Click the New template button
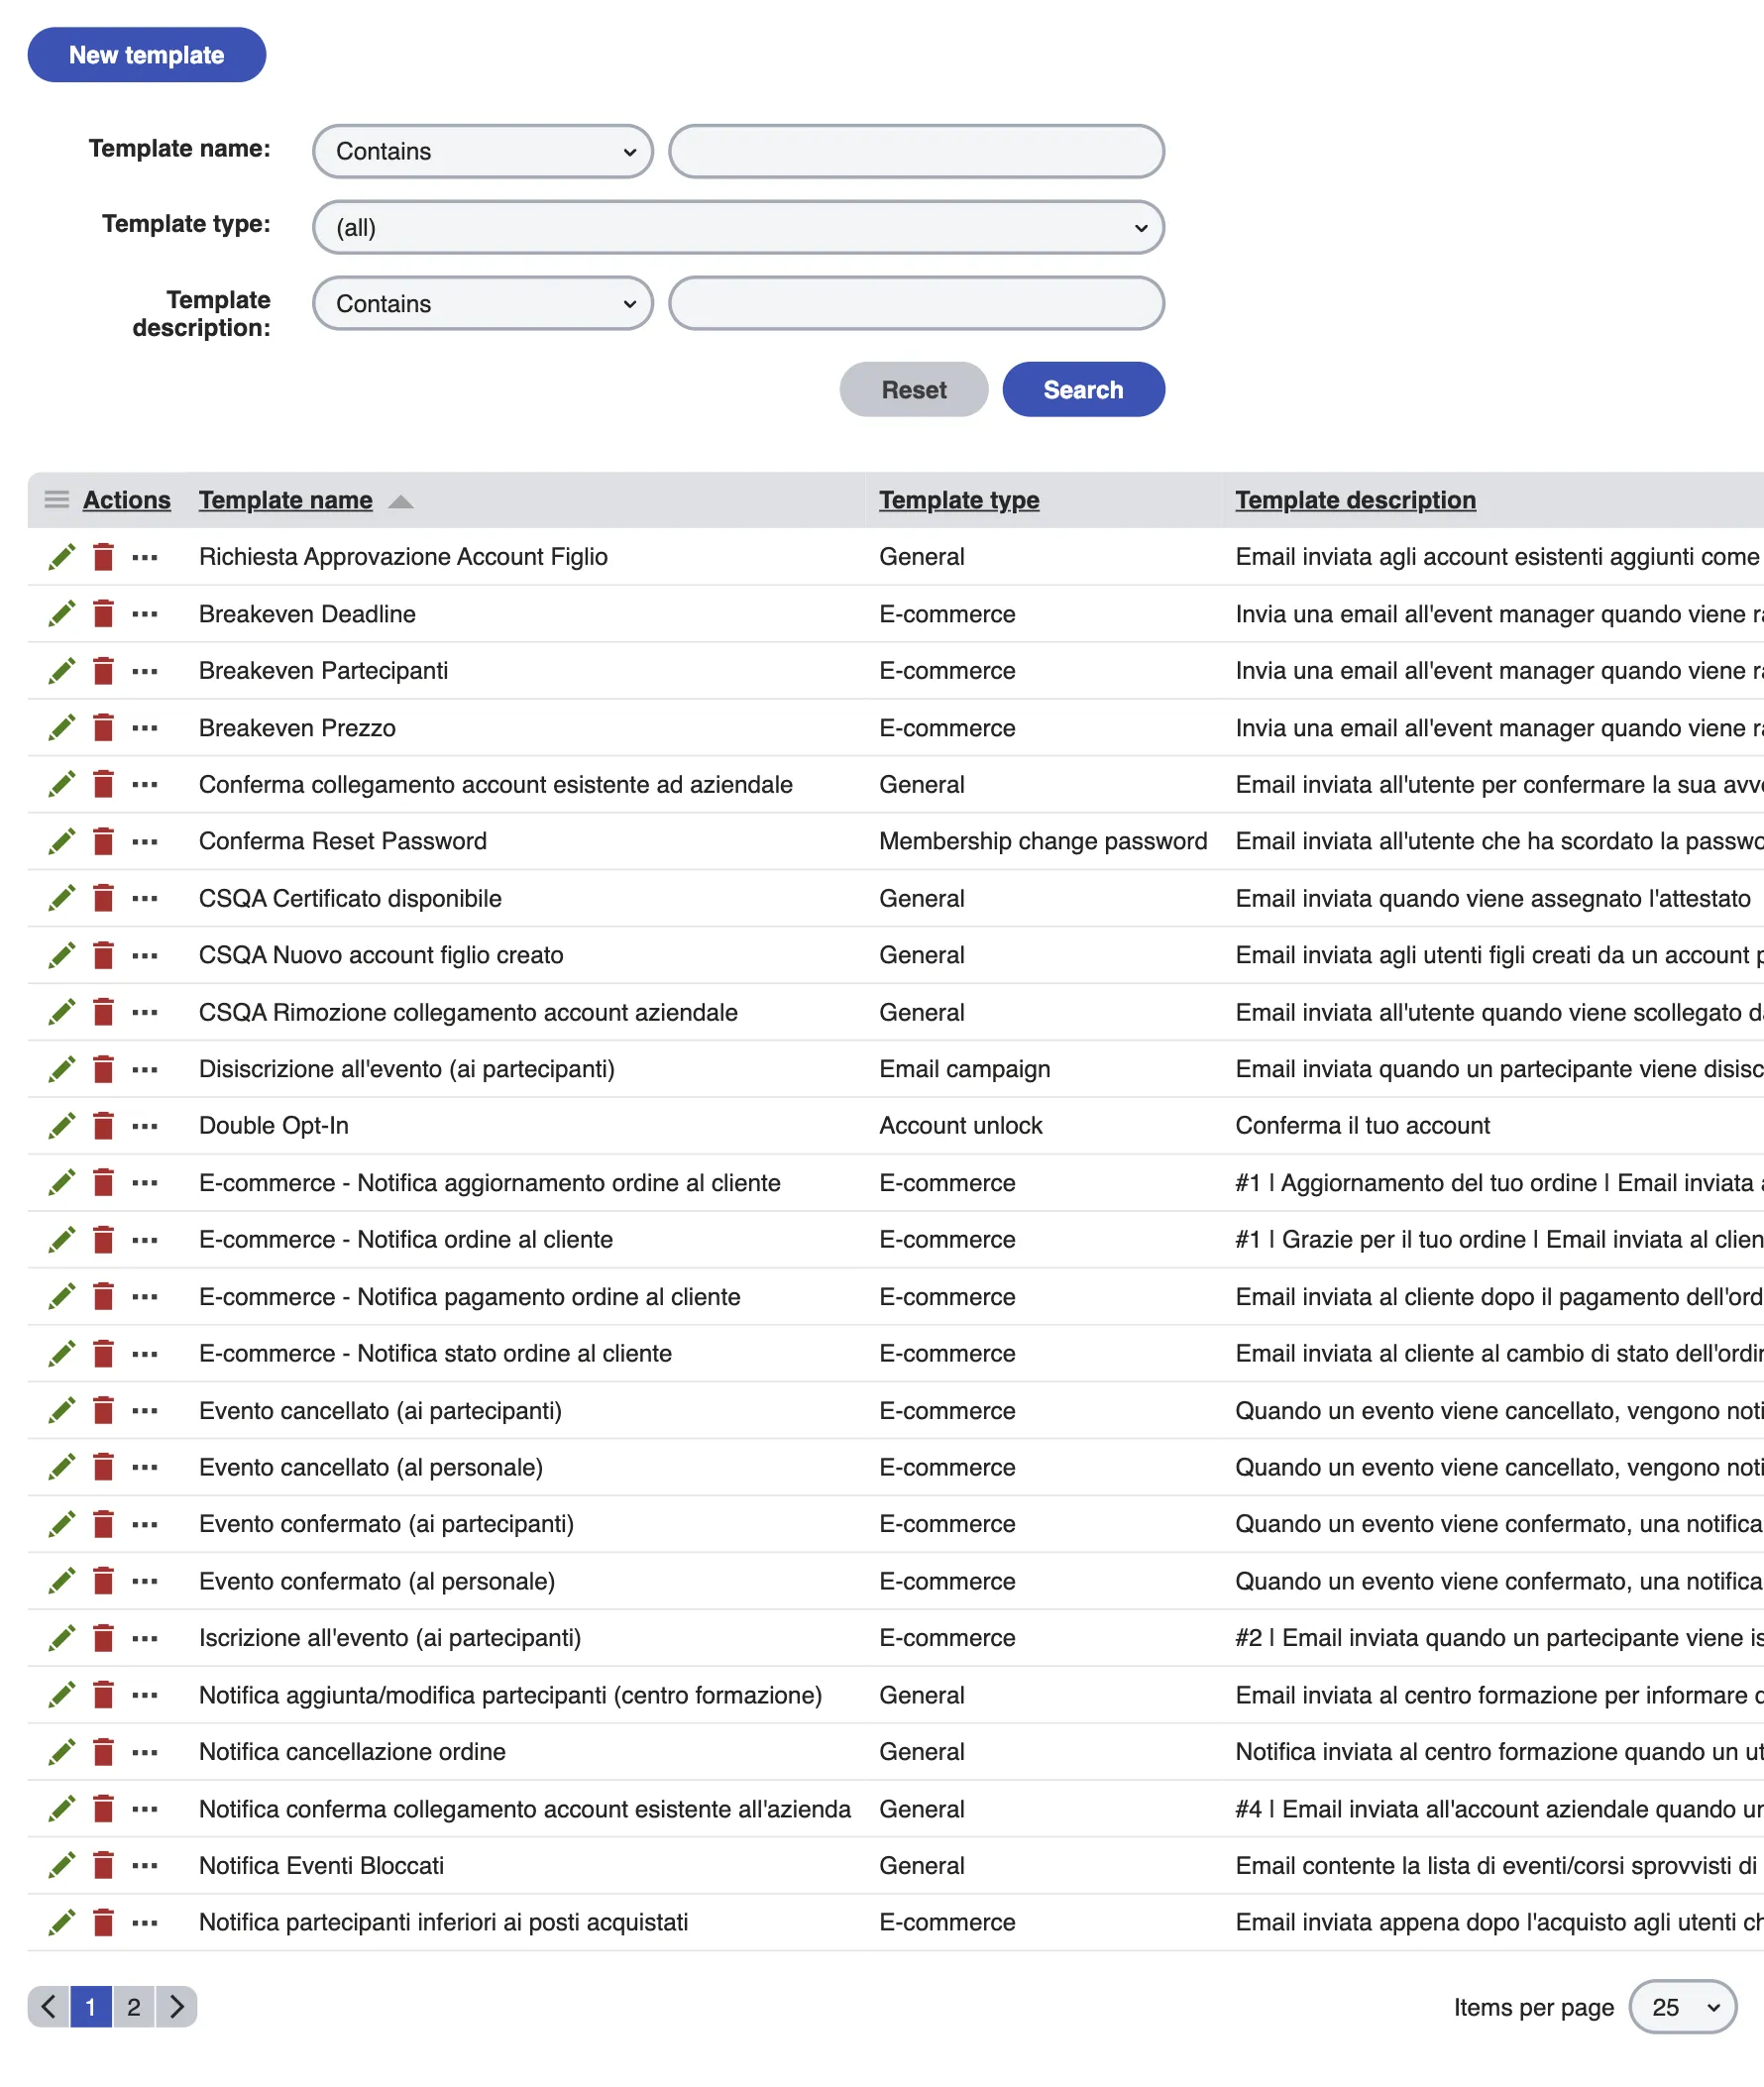The width and height of the screenshot is (1764, 2087). coord(146,55)
